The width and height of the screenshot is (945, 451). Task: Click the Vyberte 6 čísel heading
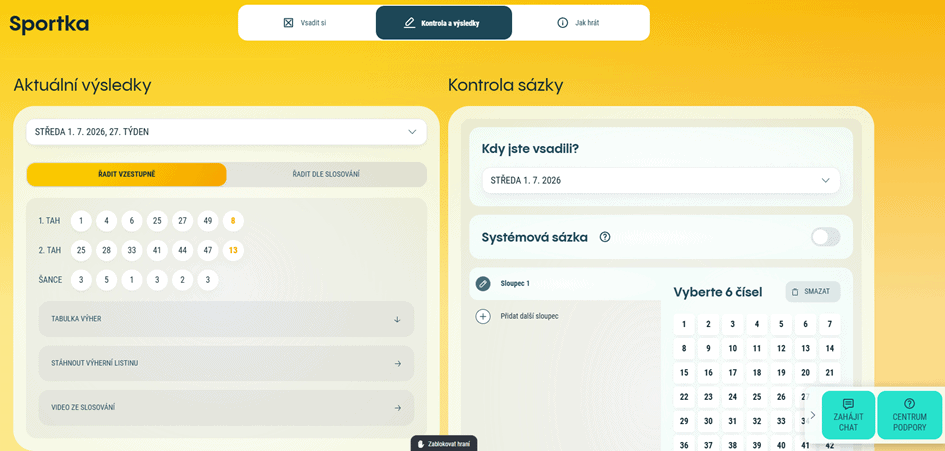click(718, 292)
